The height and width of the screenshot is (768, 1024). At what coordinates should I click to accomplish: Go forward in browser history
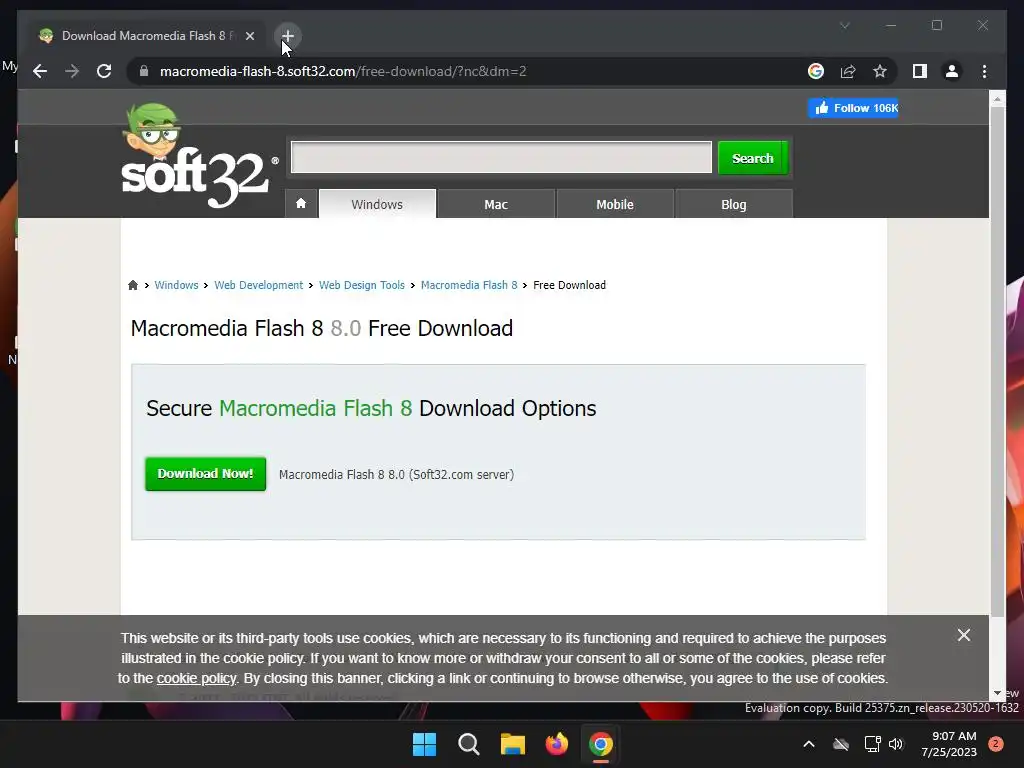(72, 71)
